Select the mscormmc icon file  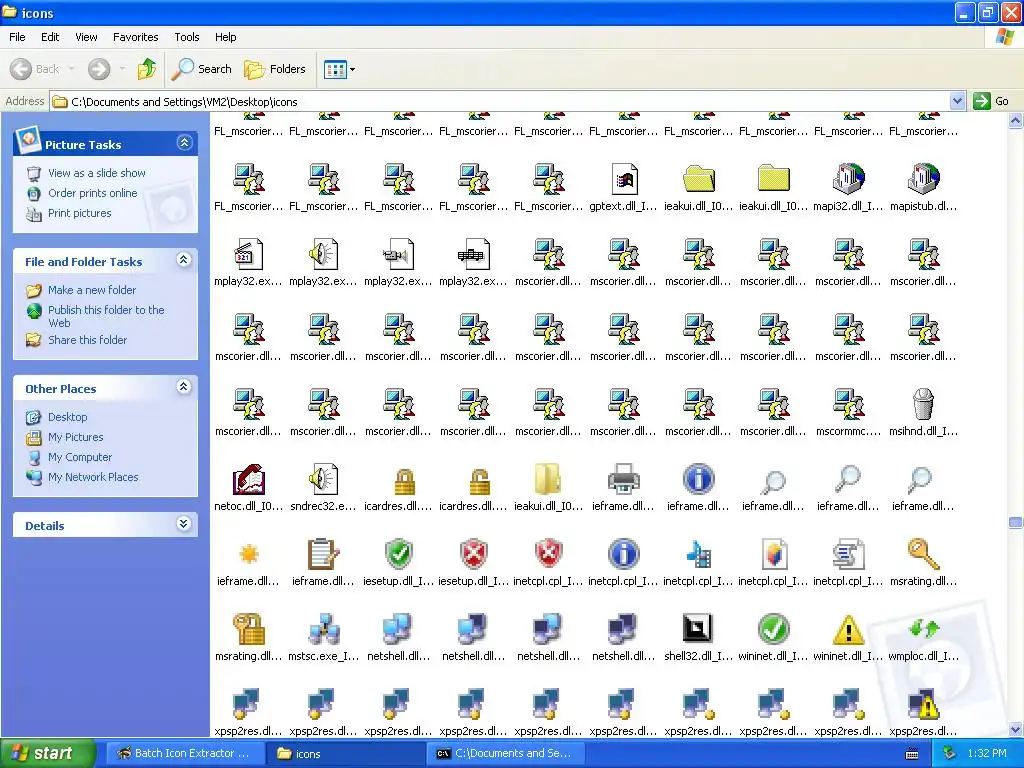click(848, 404)
